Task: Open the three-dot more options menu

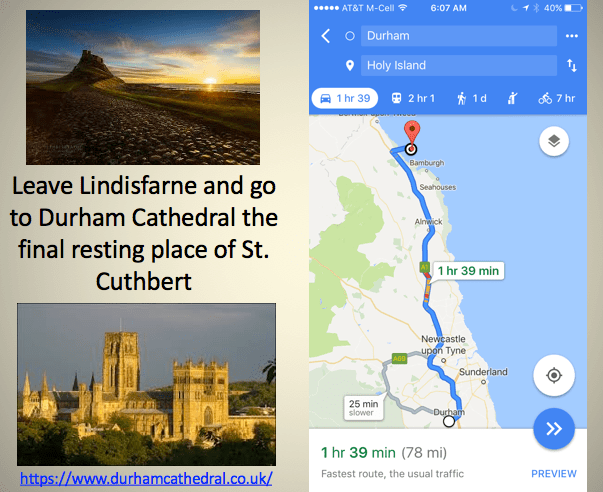Action: pyautogui.click(x=572, y=37)
